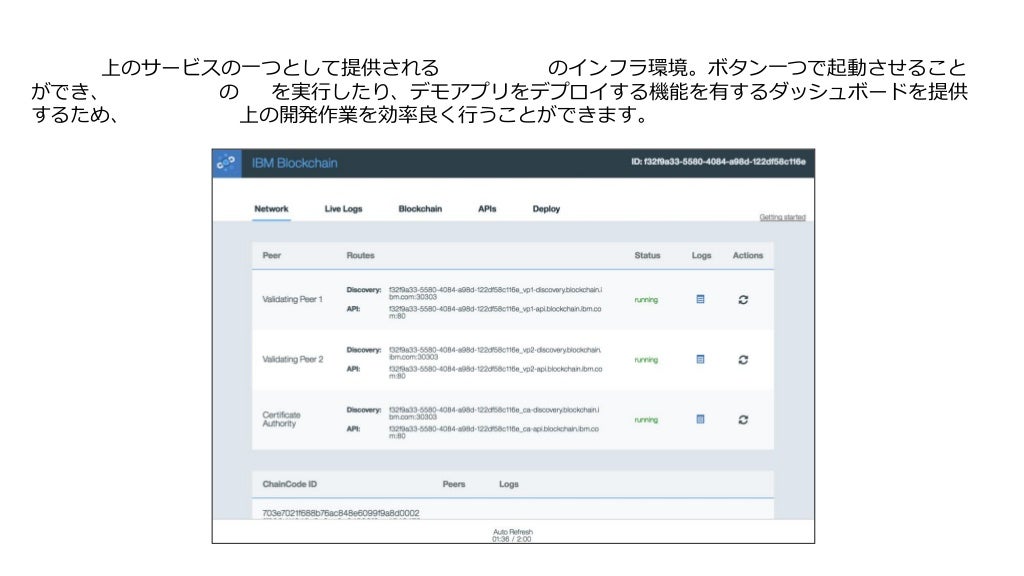Restart Validating Peer 1 via refresh icon
Screen dimensions: 1024x576
[743, 300]
